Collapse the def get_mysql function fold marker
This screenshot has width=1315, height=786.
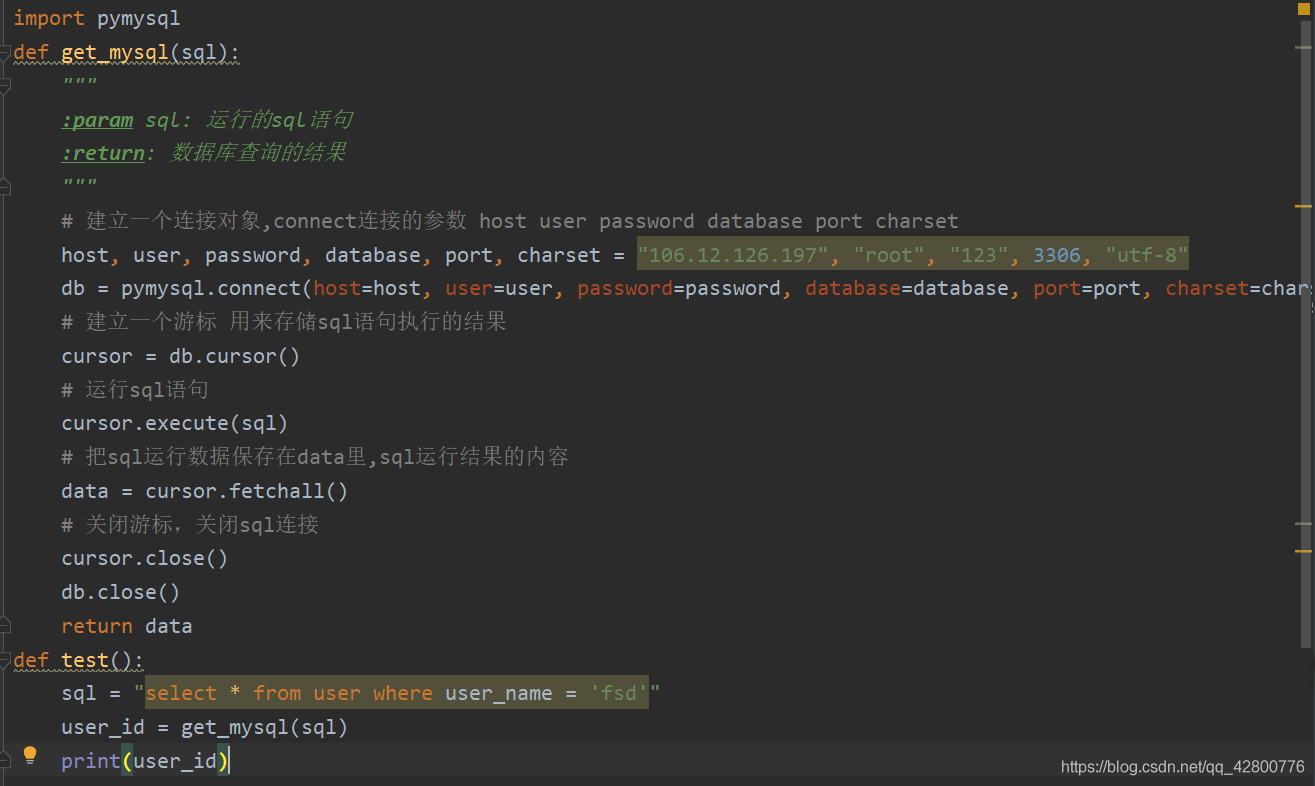coord(5,53)
